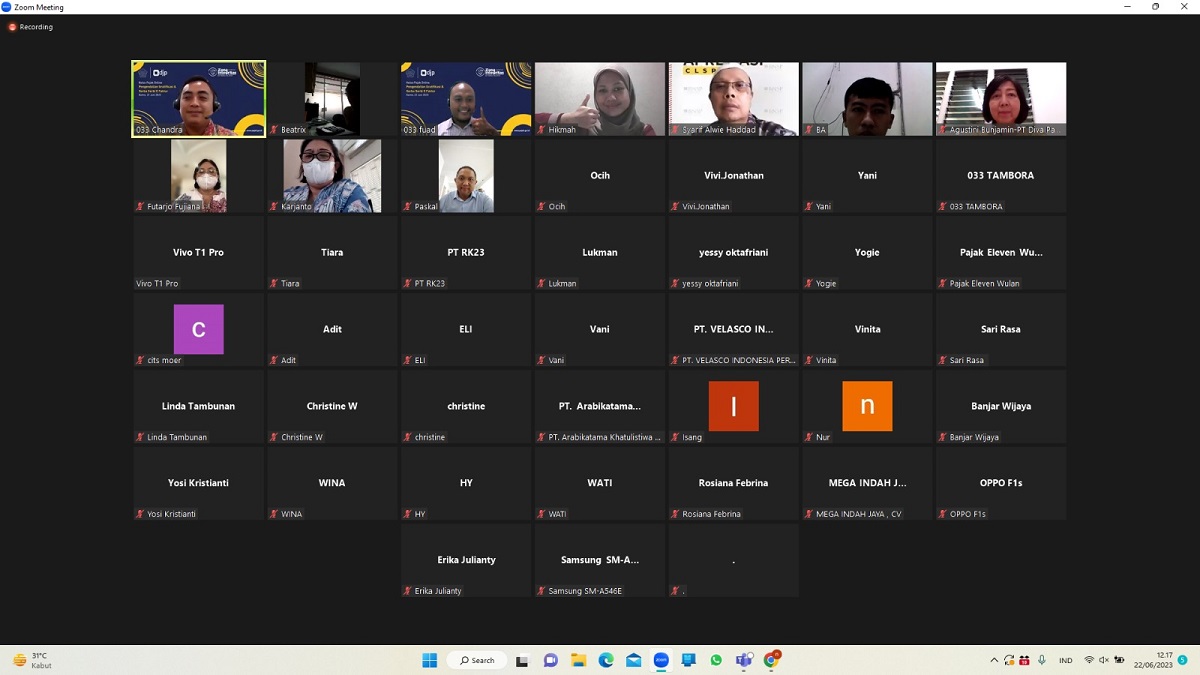Toggle the system tray microphone indicator

(x=1042, y=660)
